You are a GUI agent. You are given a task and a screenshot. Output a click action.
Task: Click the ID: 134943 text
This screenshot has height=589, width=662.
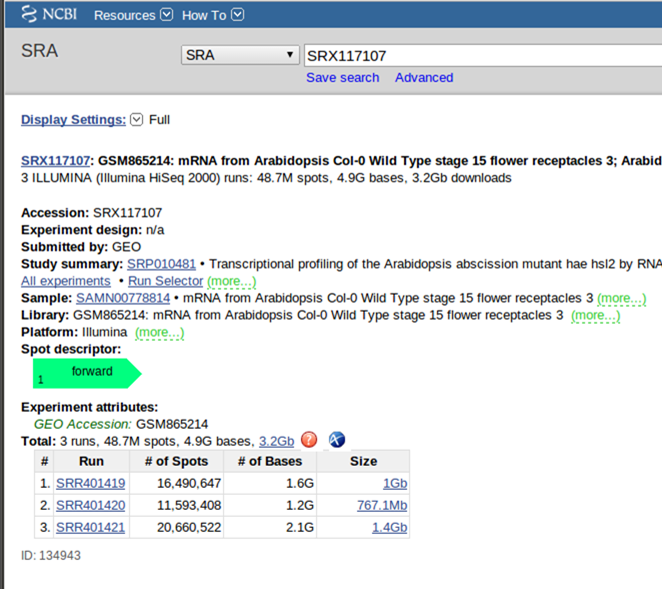(x=51, y=556)
